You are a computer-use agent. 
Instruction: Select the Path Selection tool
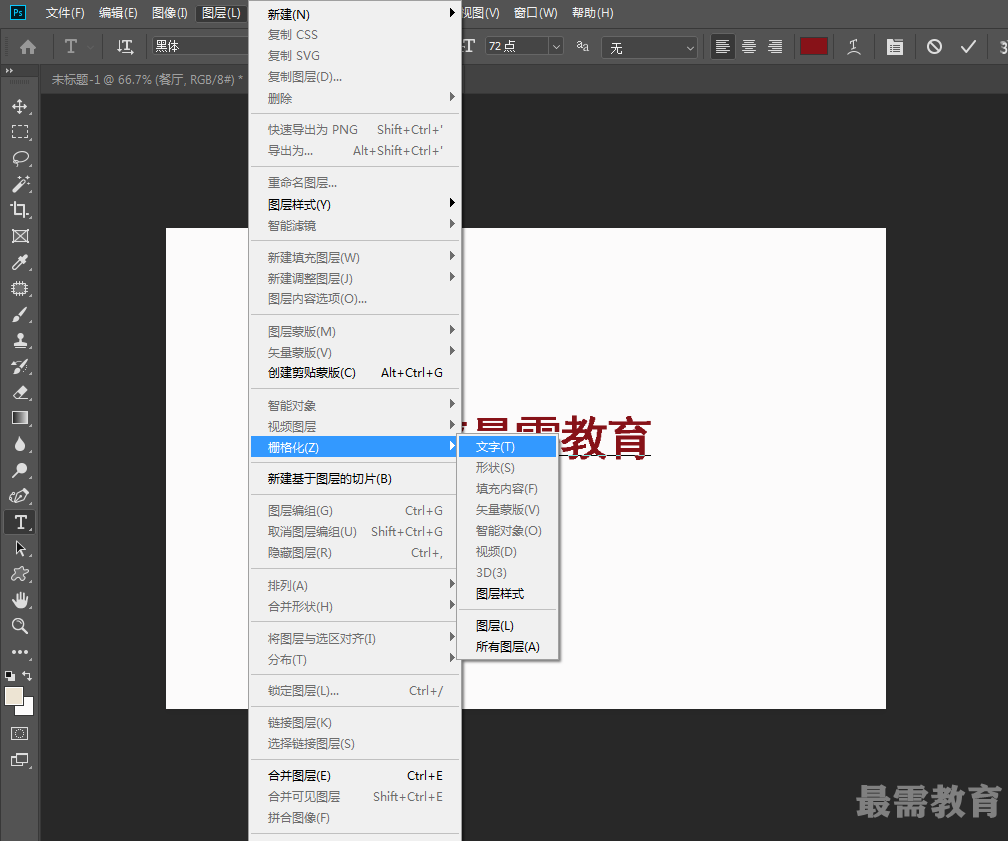point(20,548)
